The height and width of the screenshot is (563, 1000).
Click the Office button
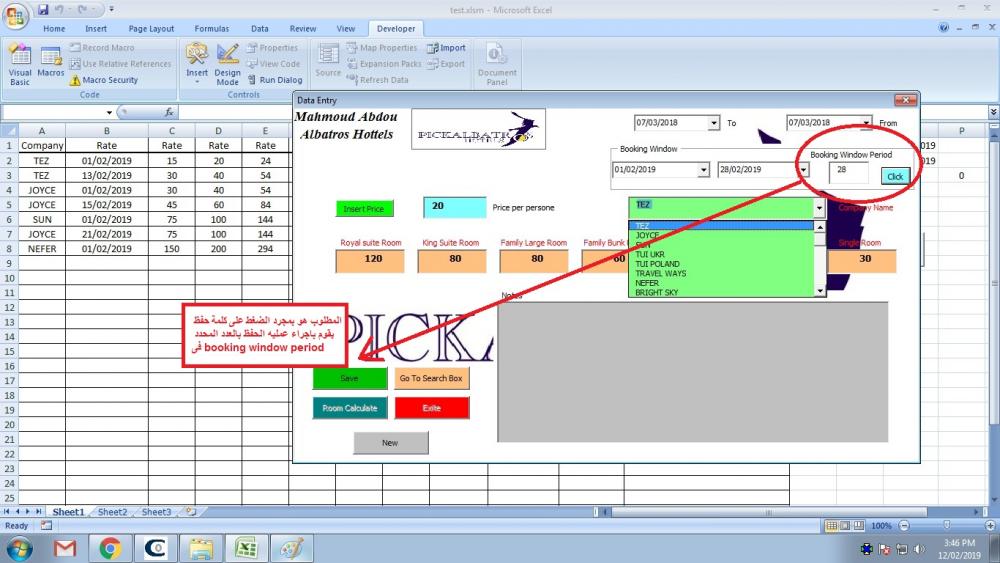[x=15, y=15]
